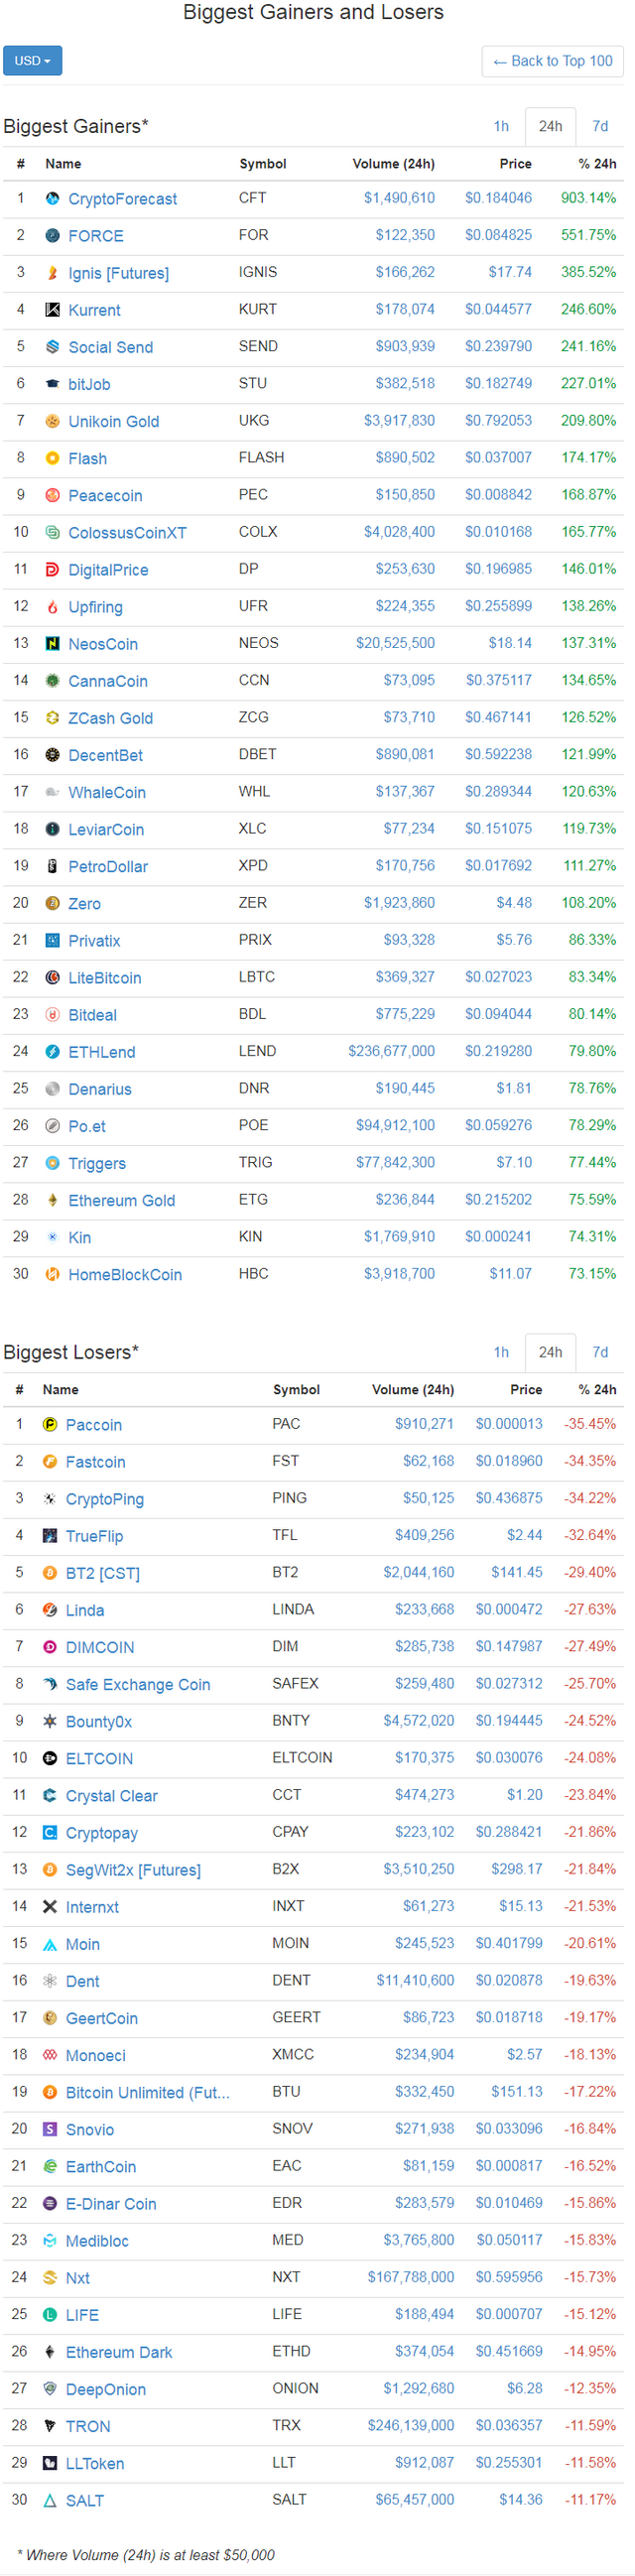Viewport: 635px width, 2576px height.
Task: Sort Biggest Losers by Price header
Action: coord(526,1390)
